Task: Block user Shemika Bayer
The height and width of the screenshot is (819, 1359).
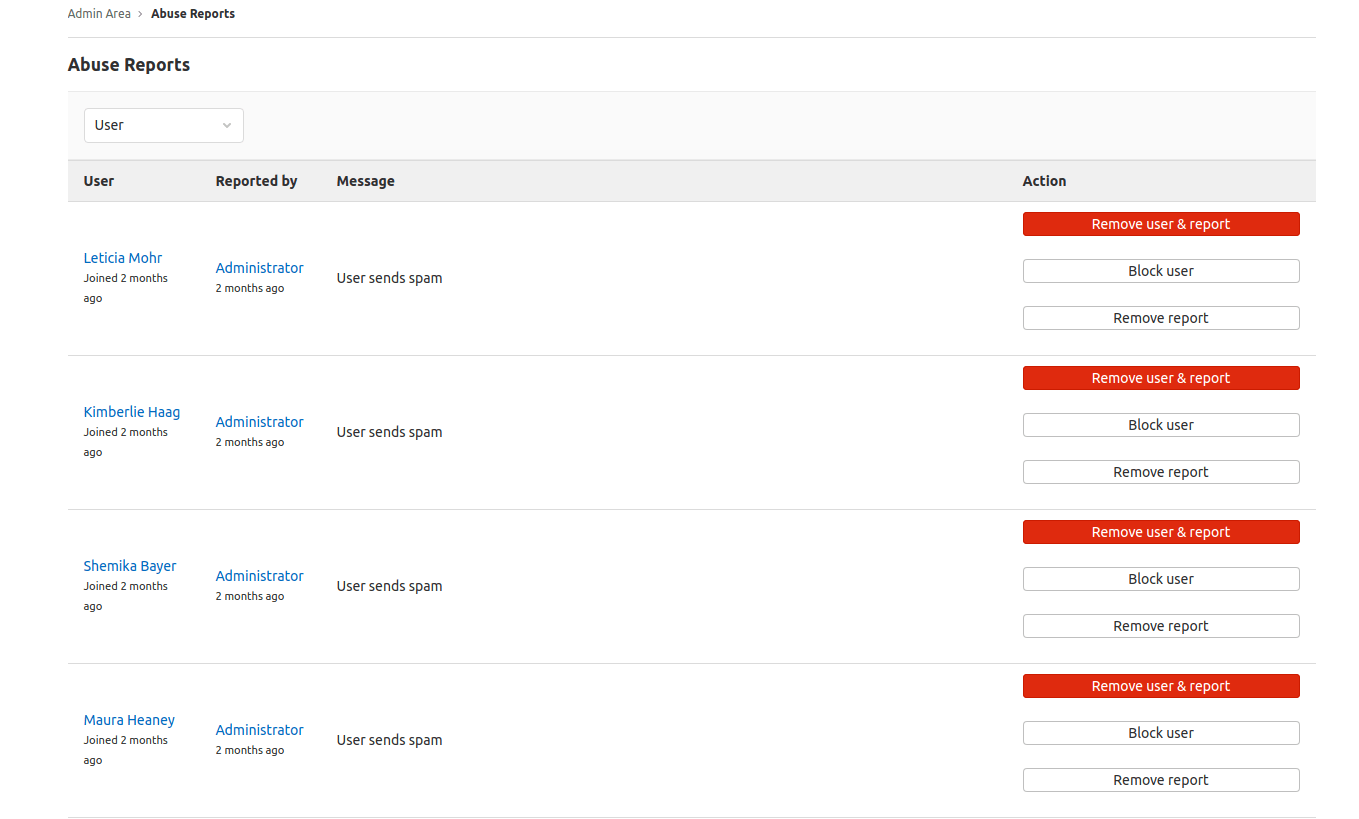Action: pos(1160,578)
